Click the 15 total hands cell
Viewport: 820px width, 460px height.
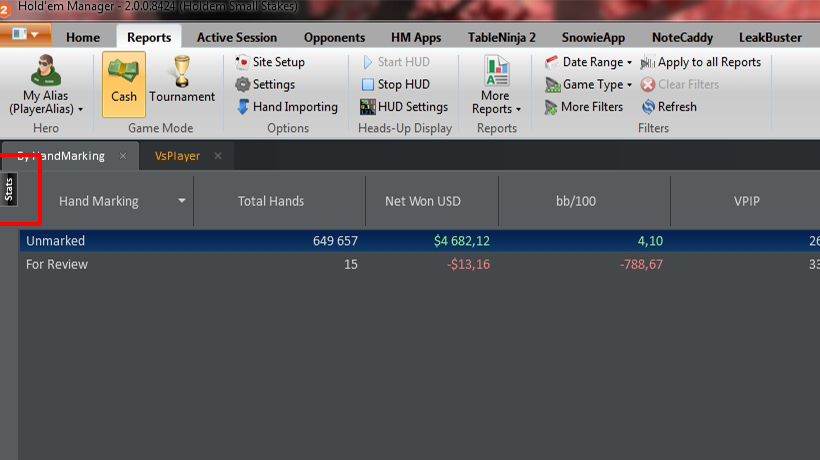351,264
